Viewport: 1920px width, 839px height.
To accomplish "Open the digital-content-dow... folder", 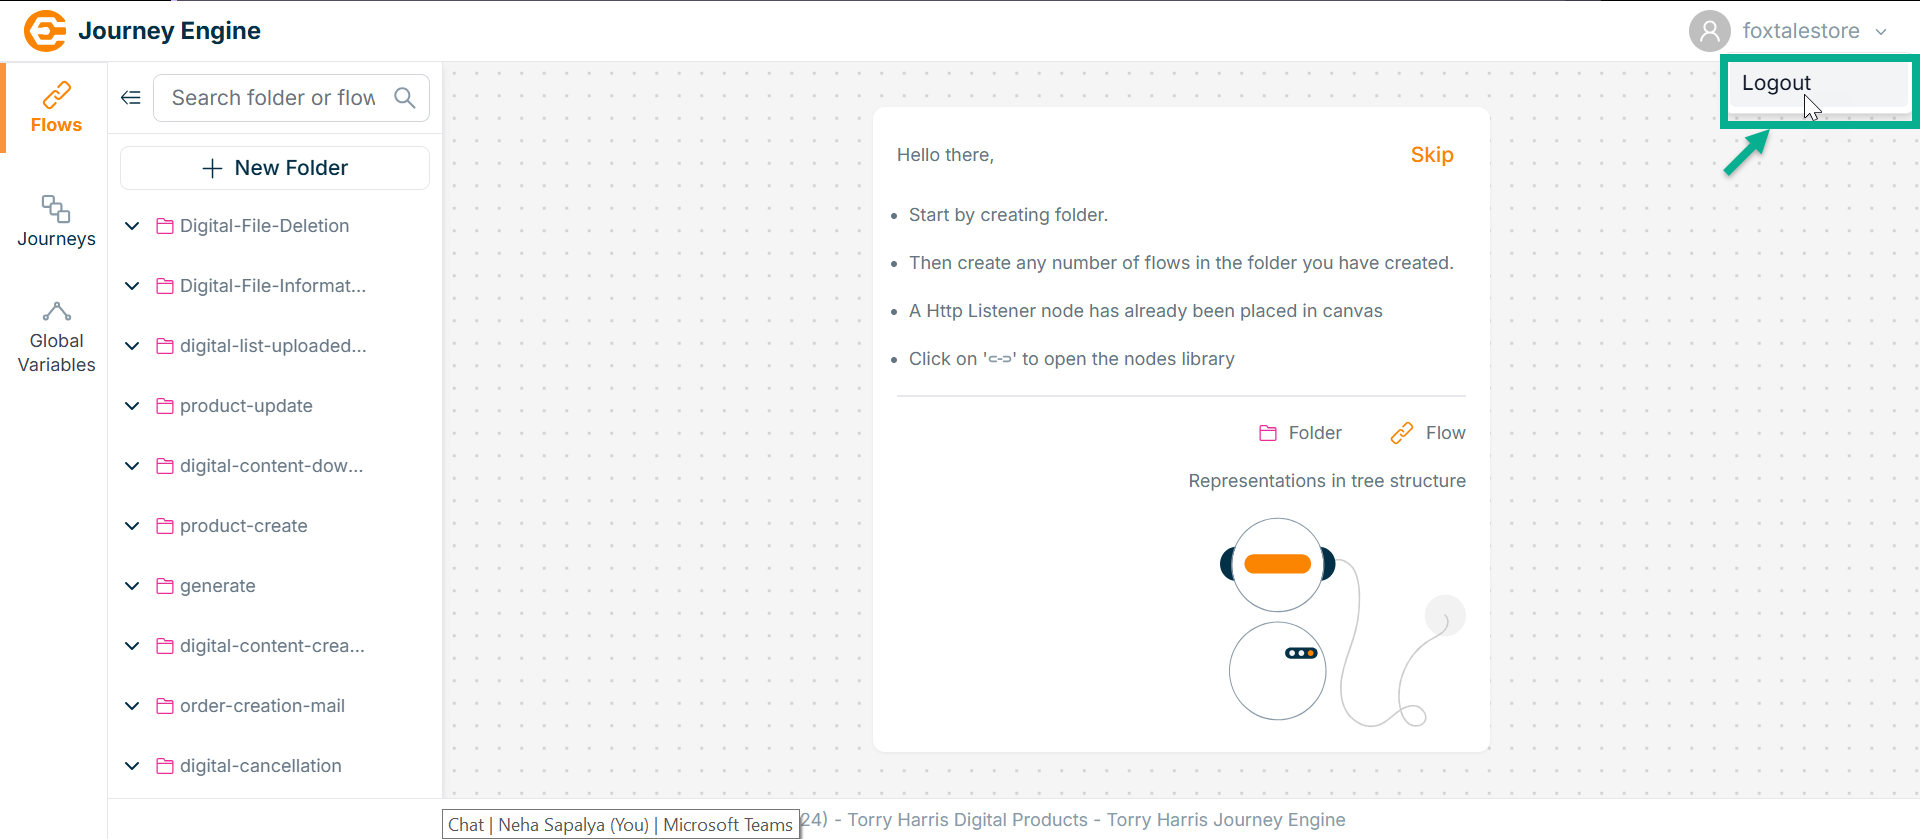I will click(x=271, y=466).
